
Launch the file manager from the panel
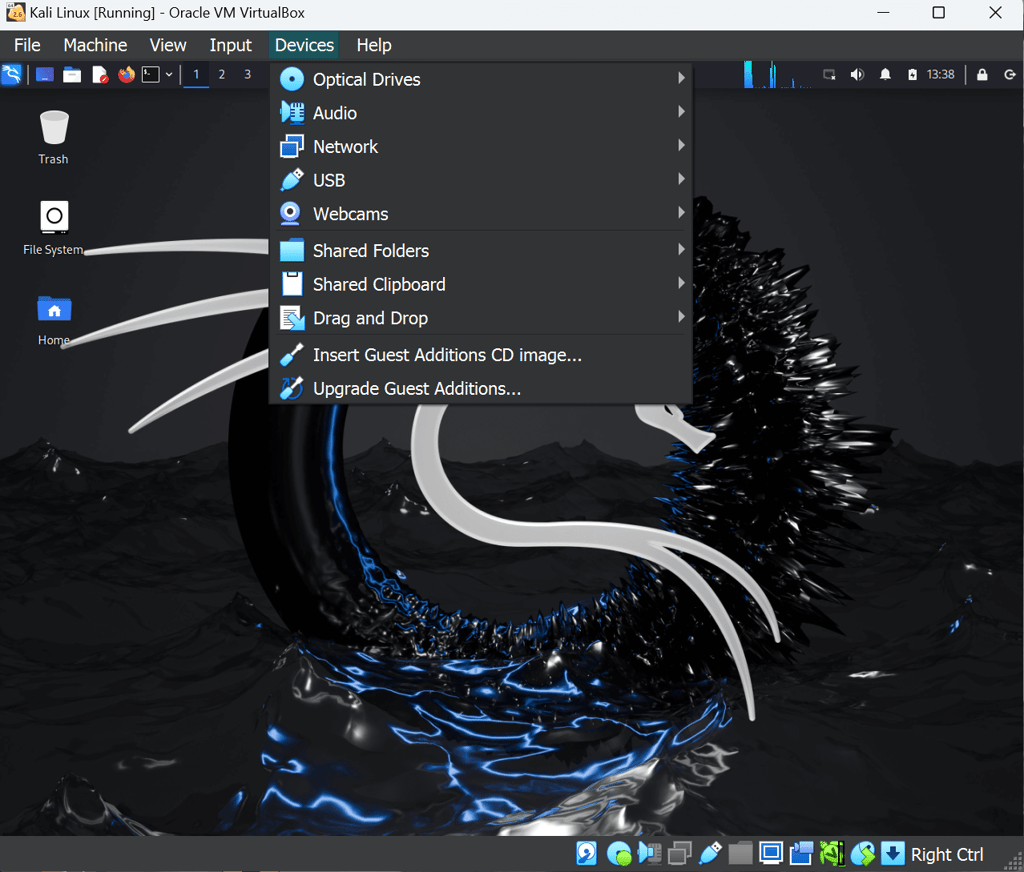coord(72,75)
